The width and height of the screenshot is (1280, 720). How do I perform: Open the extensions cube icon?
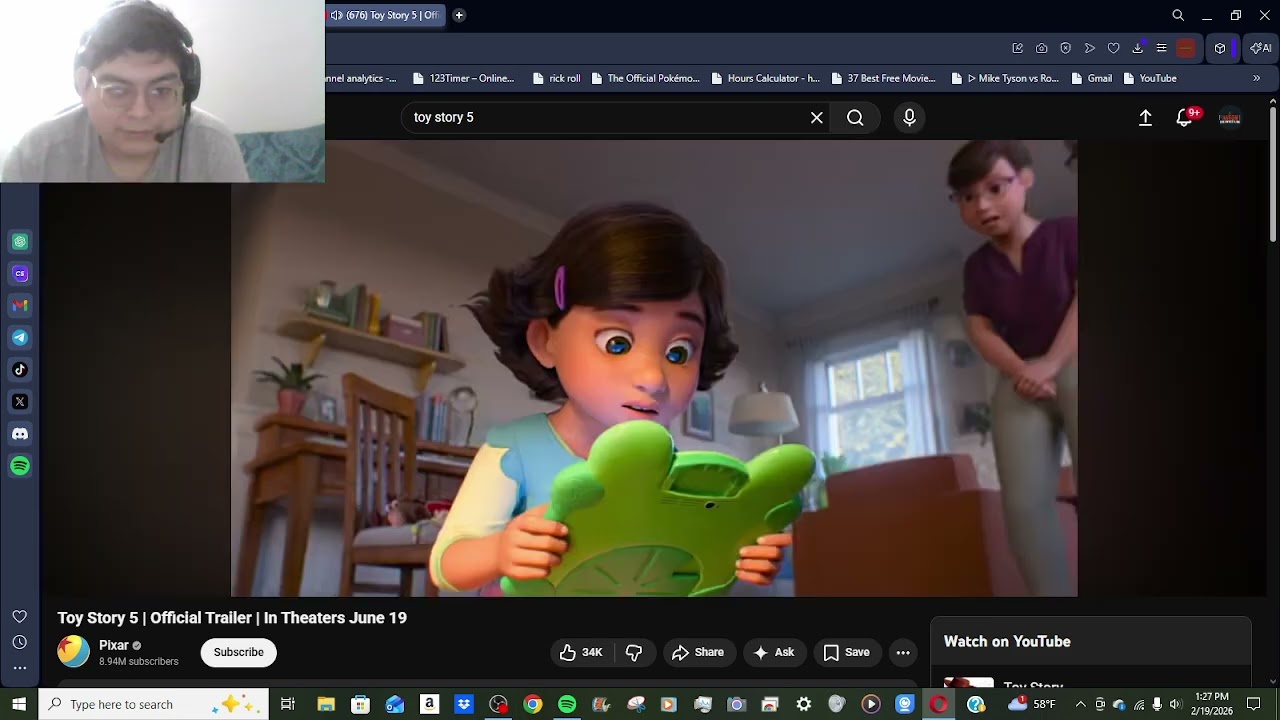click(x=1220, y=48)
